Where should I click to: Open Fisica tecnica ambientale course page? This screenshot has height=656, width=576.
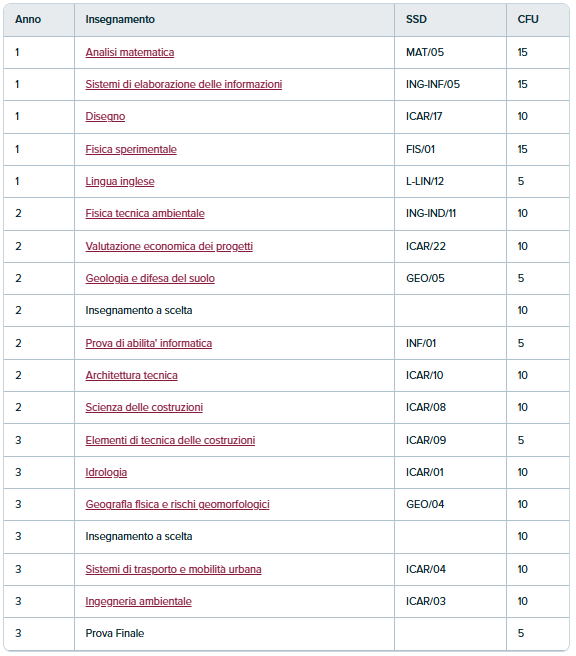(x=145, y=213)
